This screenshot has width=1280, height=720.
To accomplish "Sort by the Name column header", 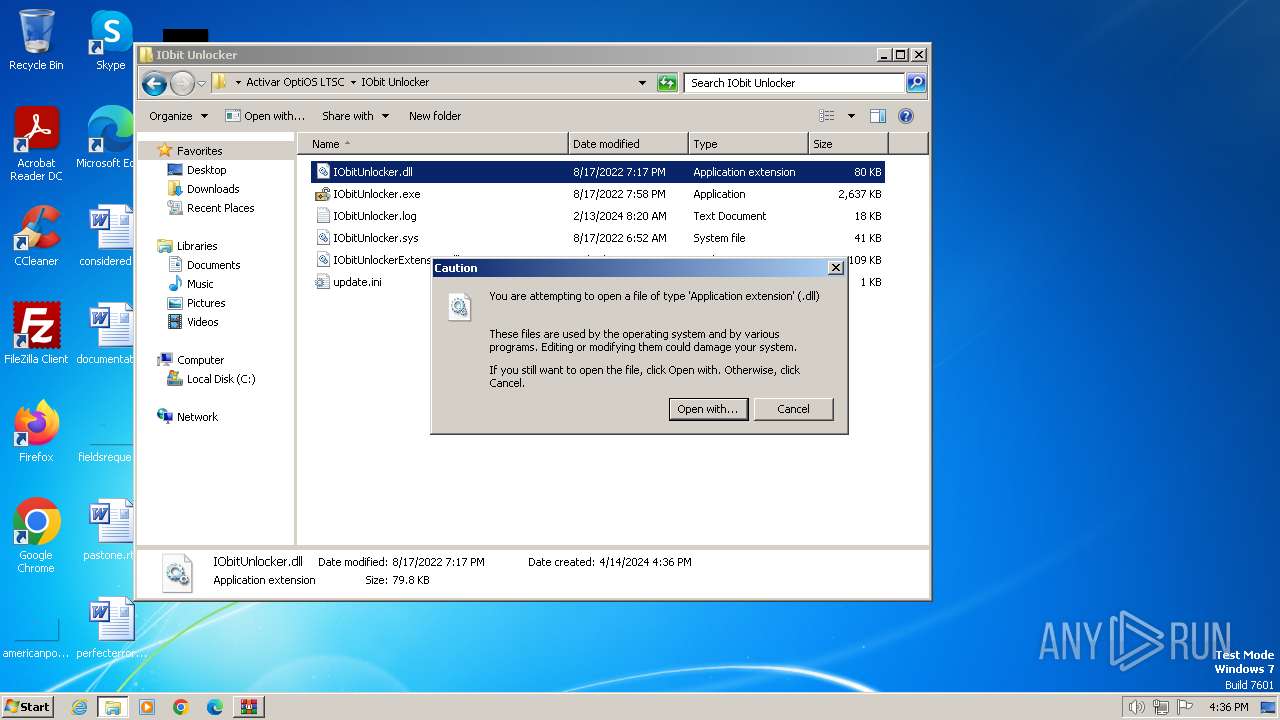I will pyautogui.click(x=433, y=144).
